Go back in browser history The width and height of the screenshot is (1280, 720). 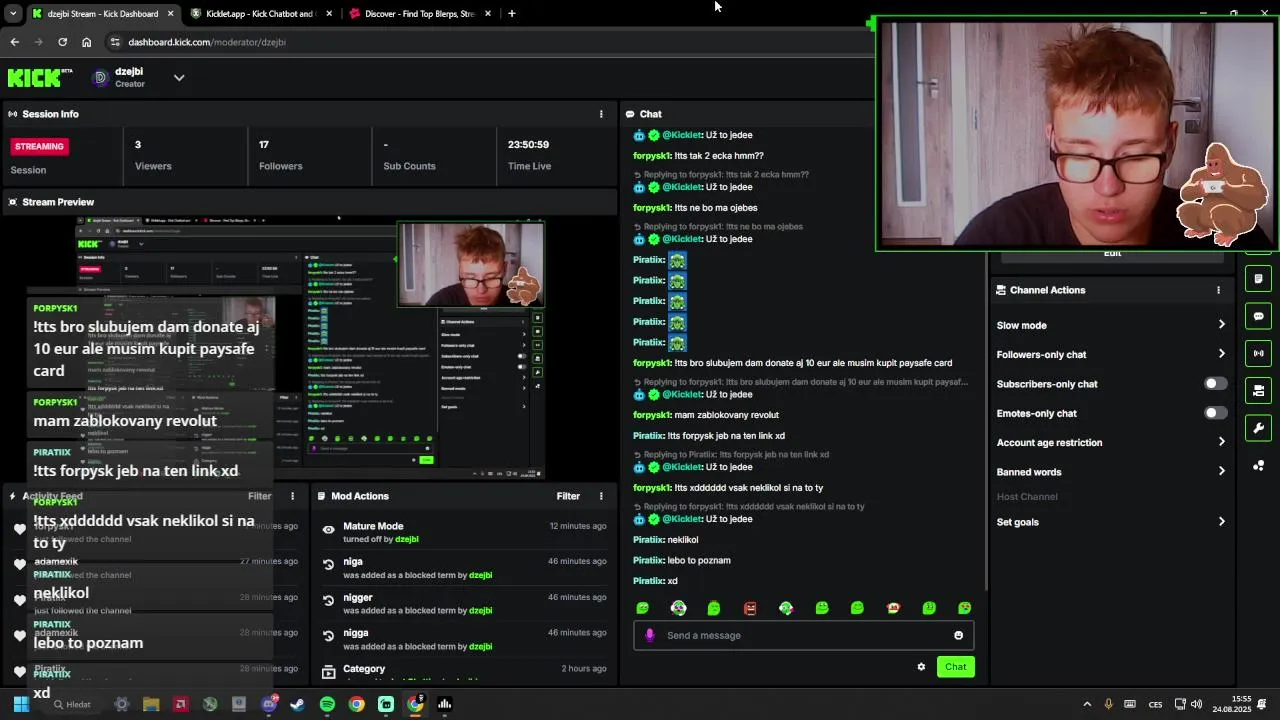14,42
